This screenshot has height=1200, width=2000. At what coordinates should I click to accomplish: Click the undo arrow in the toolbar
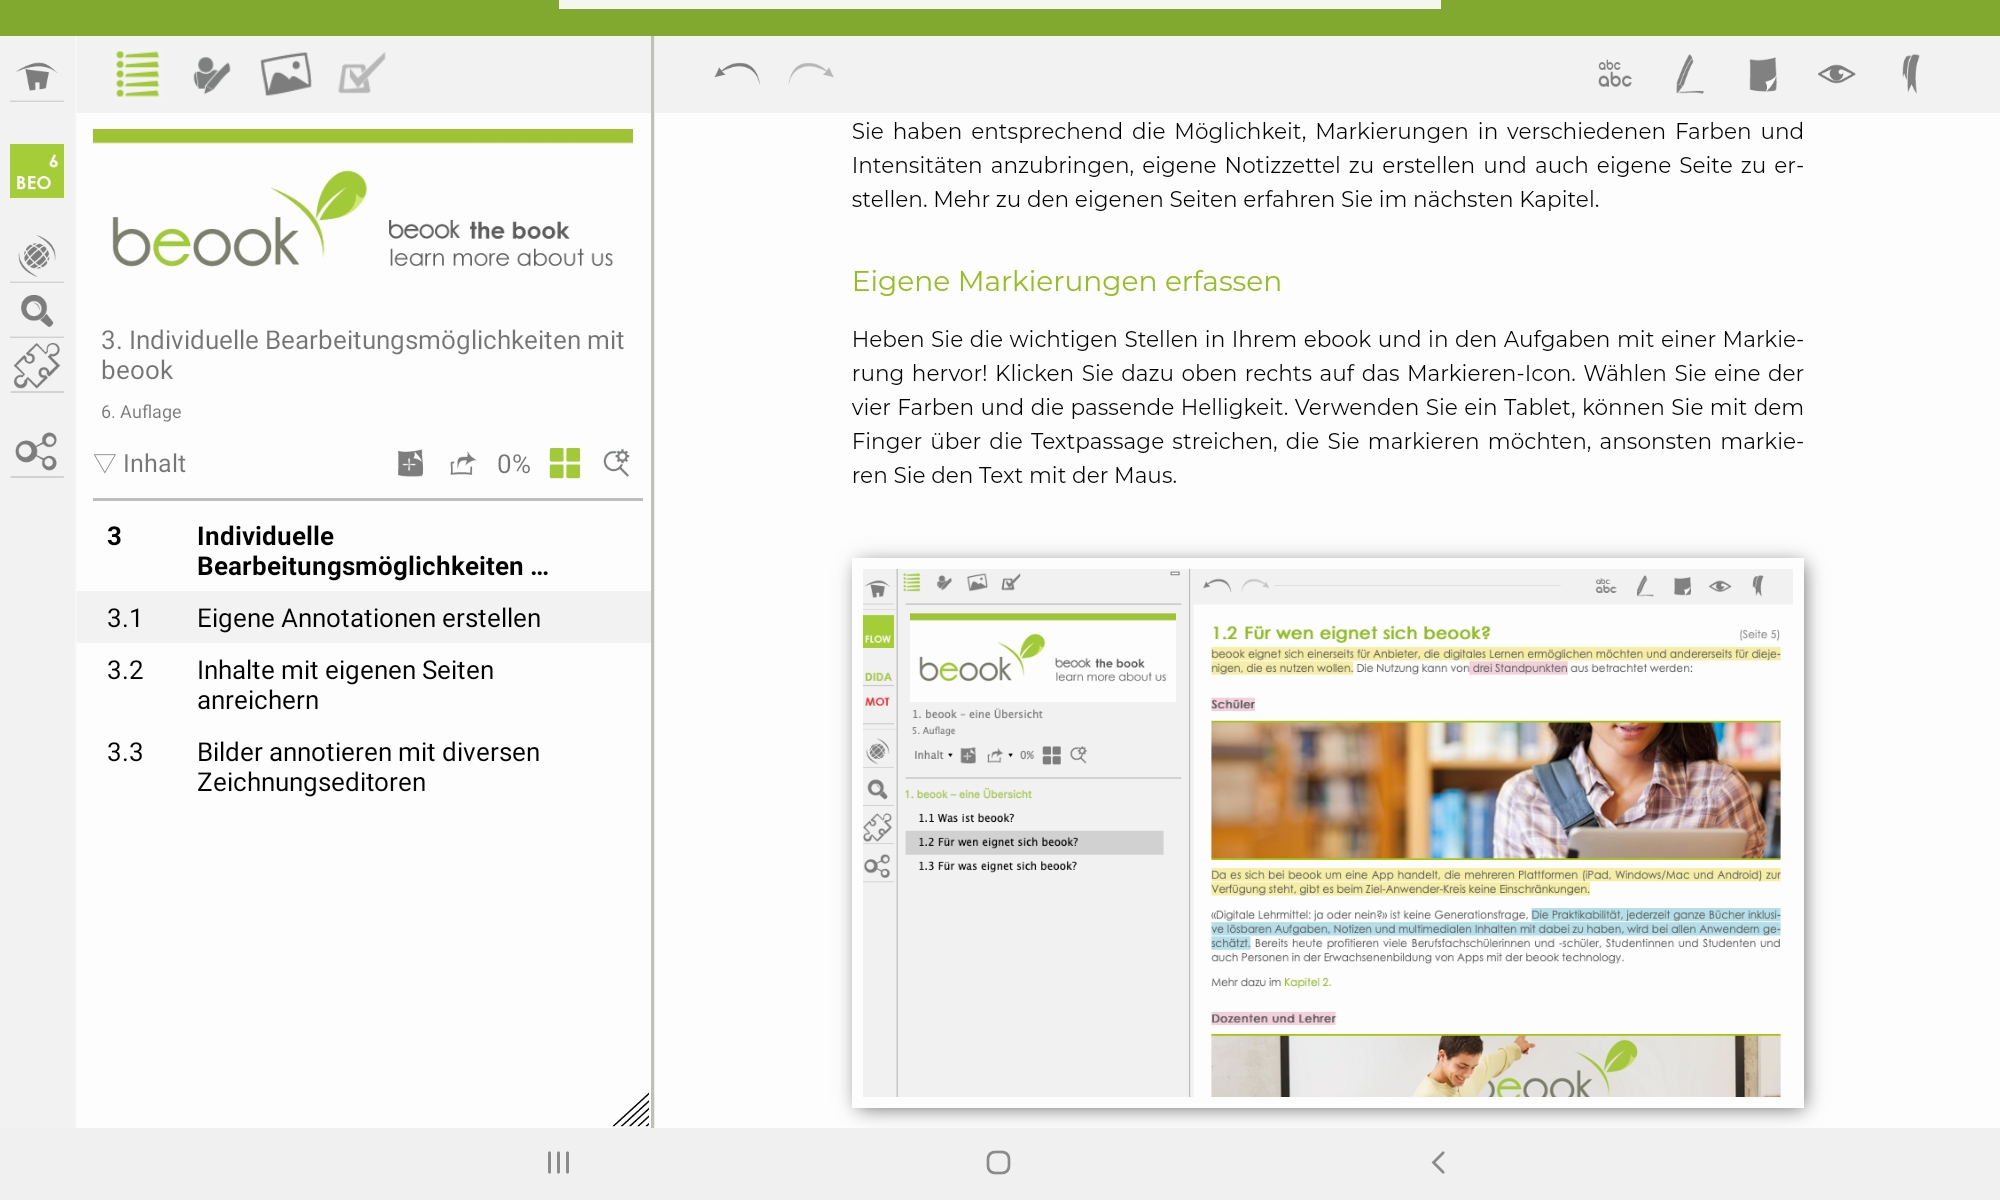pos(737,73)
